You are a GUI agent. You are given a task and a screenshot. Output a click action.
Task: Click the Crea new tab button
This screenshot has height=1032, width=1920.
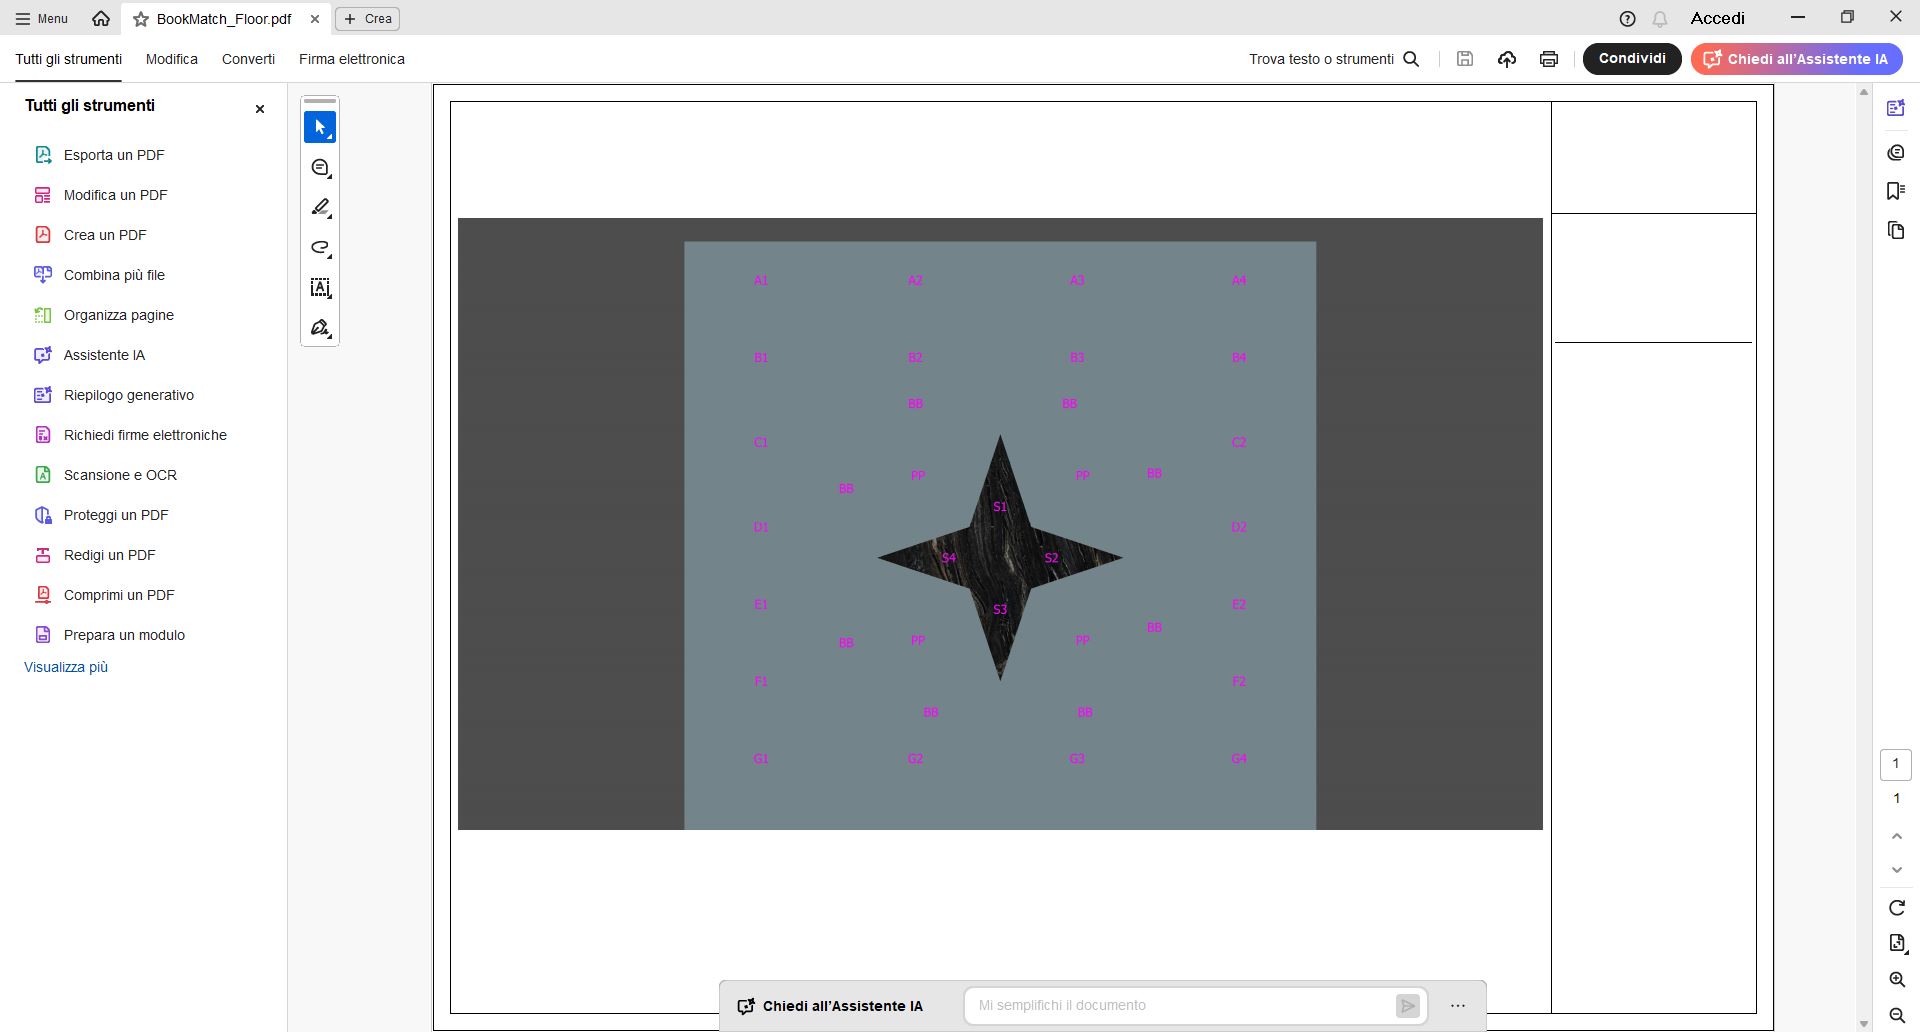[x=368, y=18]
